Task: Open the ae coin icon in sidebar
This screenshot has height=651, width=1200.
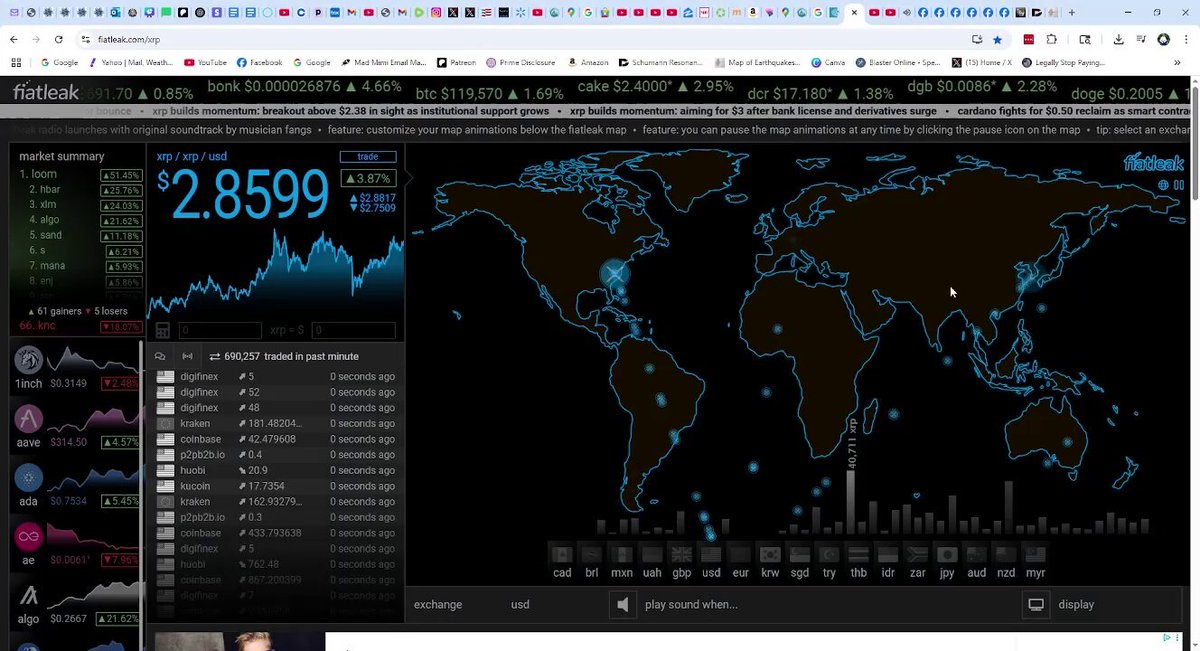Action: (28, 537)
